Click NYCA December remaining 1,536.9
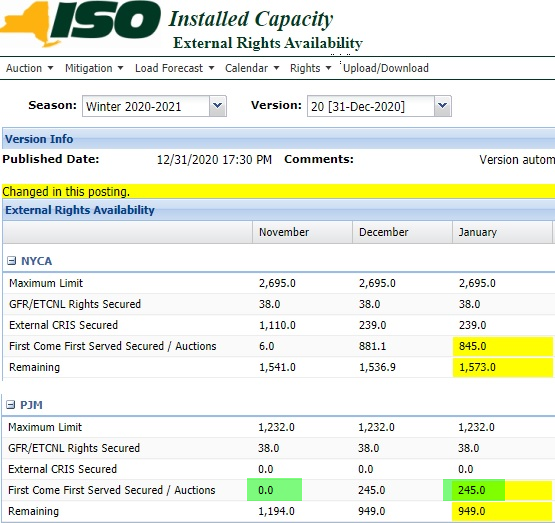 pyautogui.click(x=377, y=367)
